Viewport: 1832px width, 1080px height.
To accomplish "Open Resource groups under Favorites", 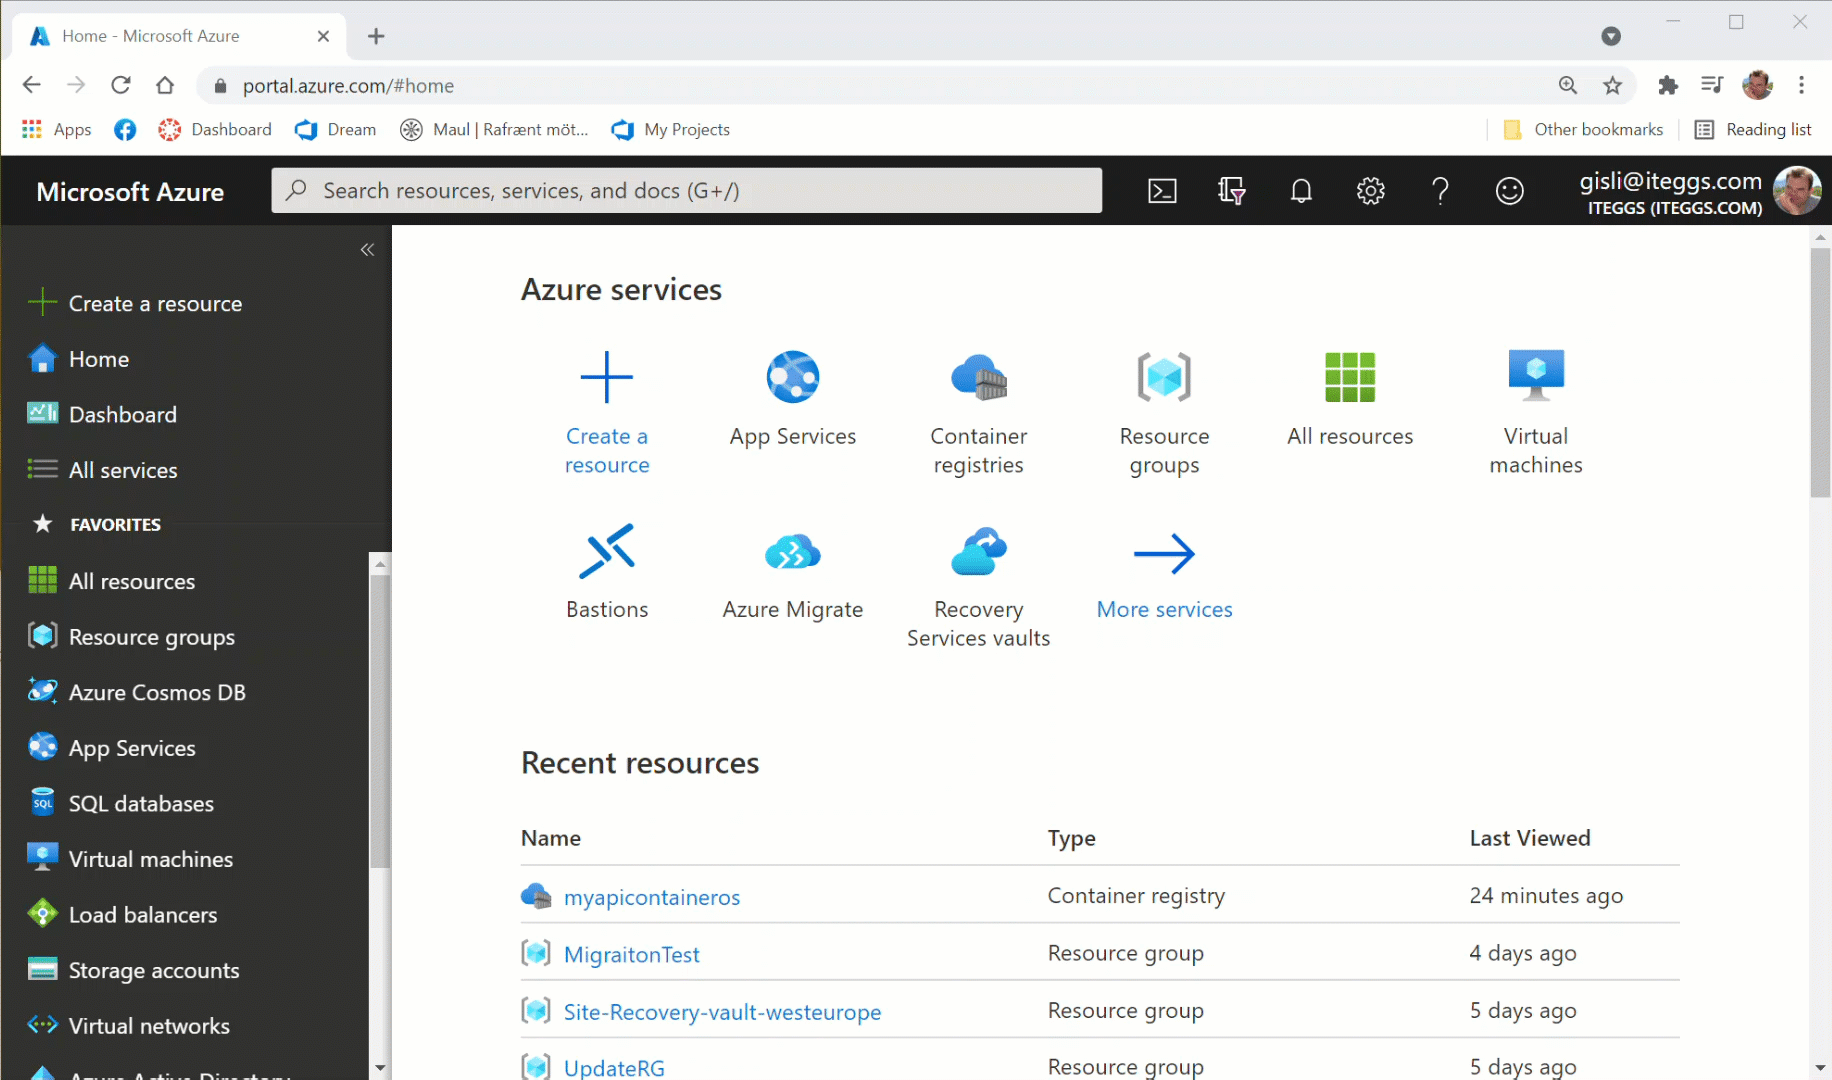I will 132,637.
